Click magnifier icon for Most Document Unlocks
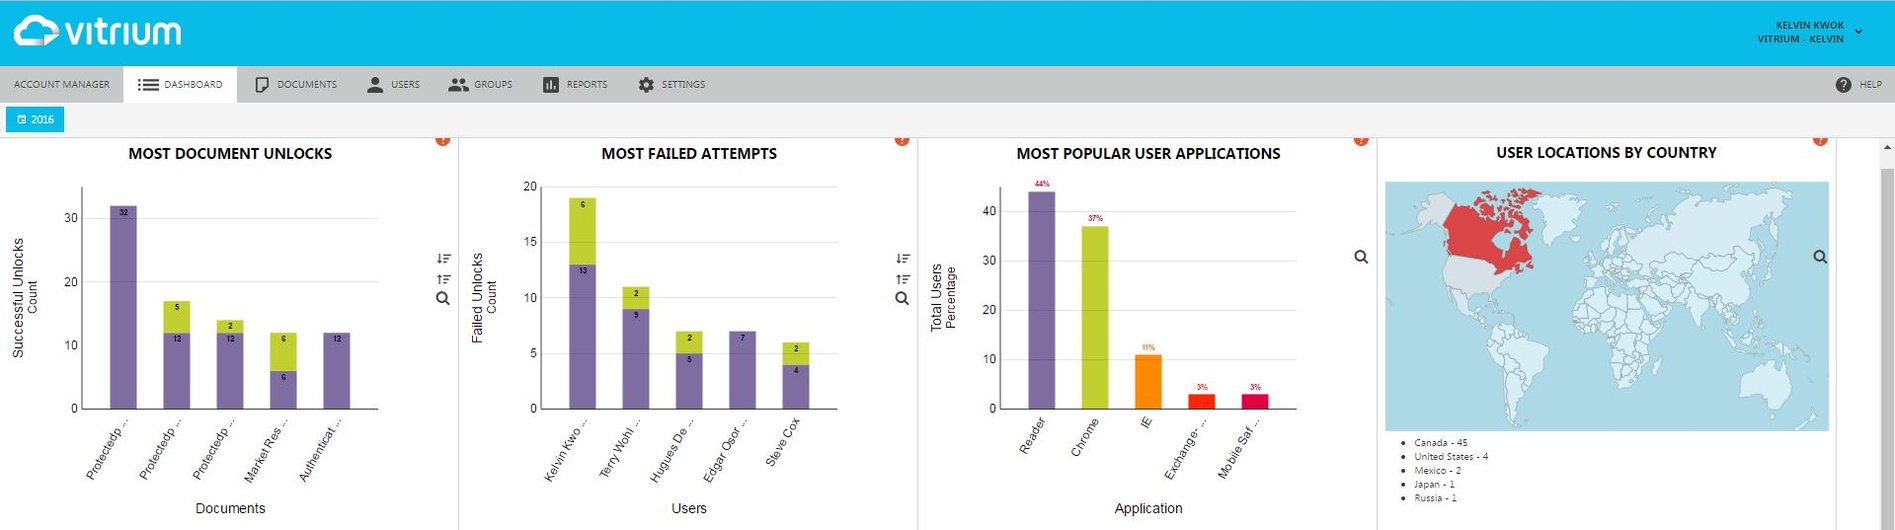This screenshot has width=1895, height=530. [x=443, y=298]
